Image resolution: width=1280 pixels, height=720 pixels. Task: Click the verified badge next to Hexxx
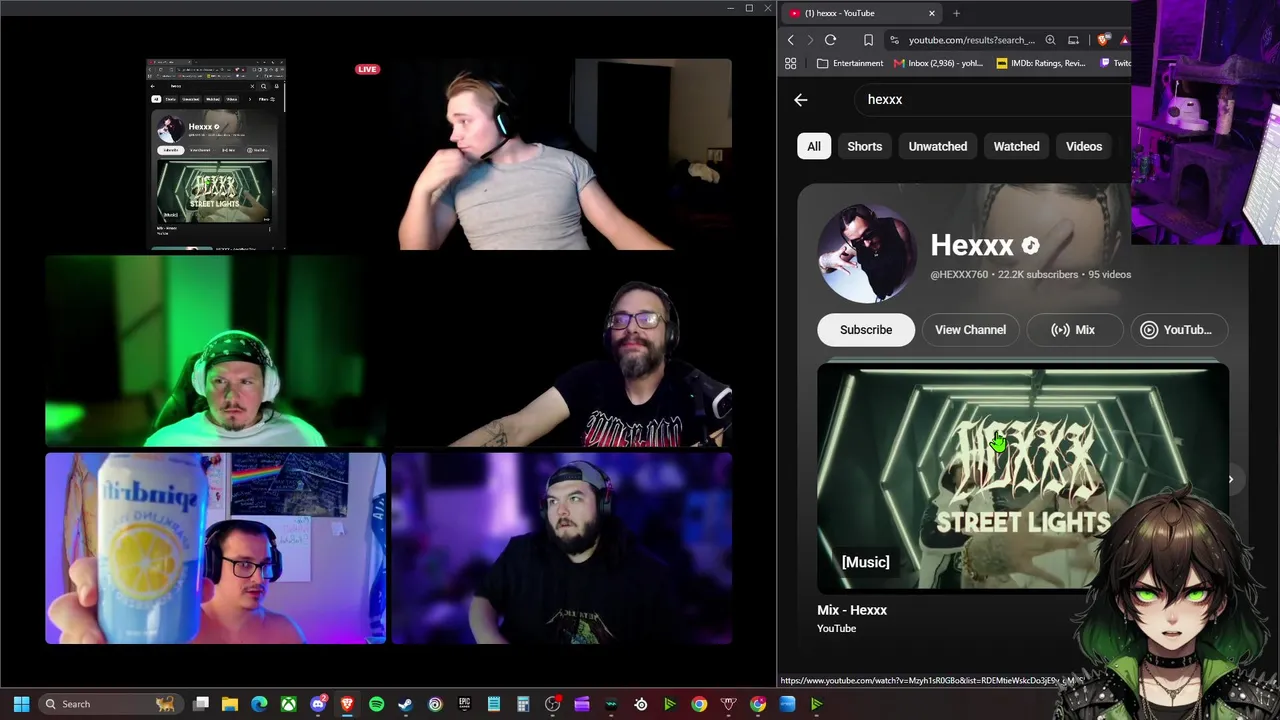[1030, 245]
